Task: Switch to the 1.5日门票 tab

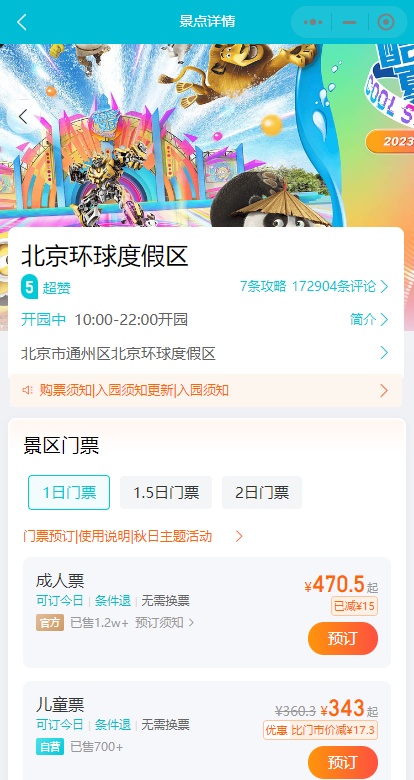Action: (166, 492)
